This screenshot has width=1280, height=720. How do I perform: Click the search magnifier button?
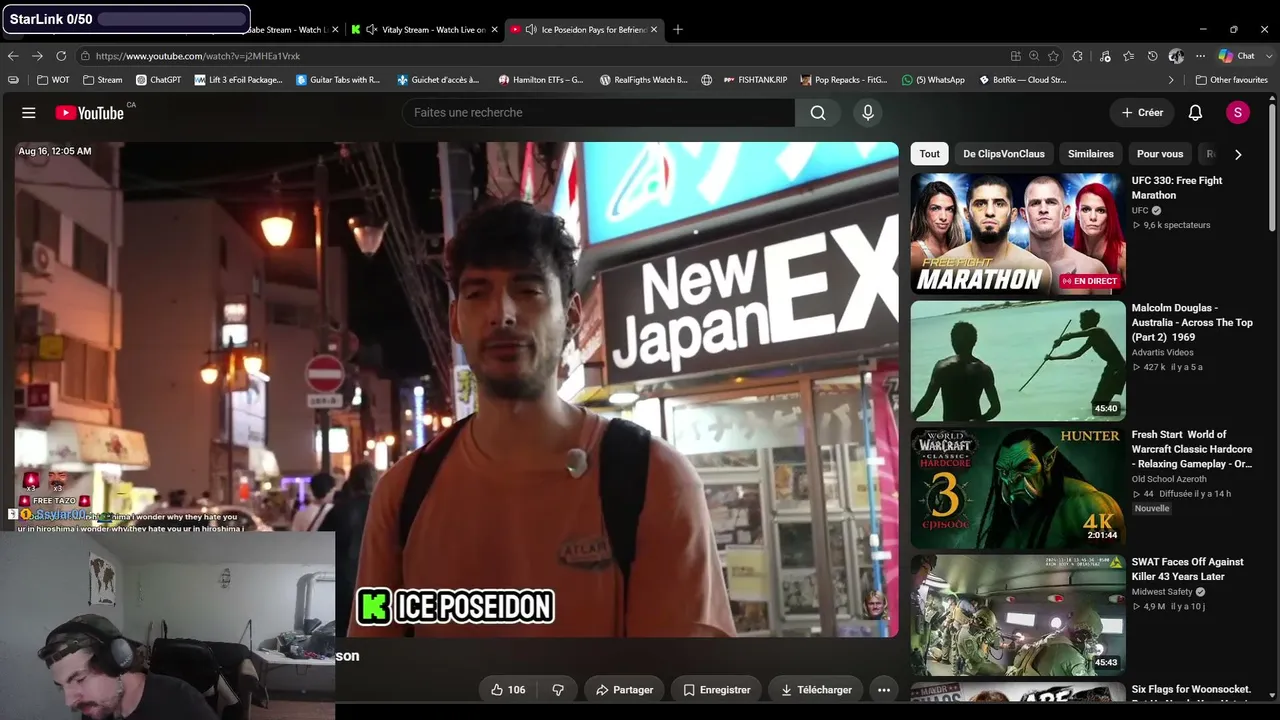818,113
